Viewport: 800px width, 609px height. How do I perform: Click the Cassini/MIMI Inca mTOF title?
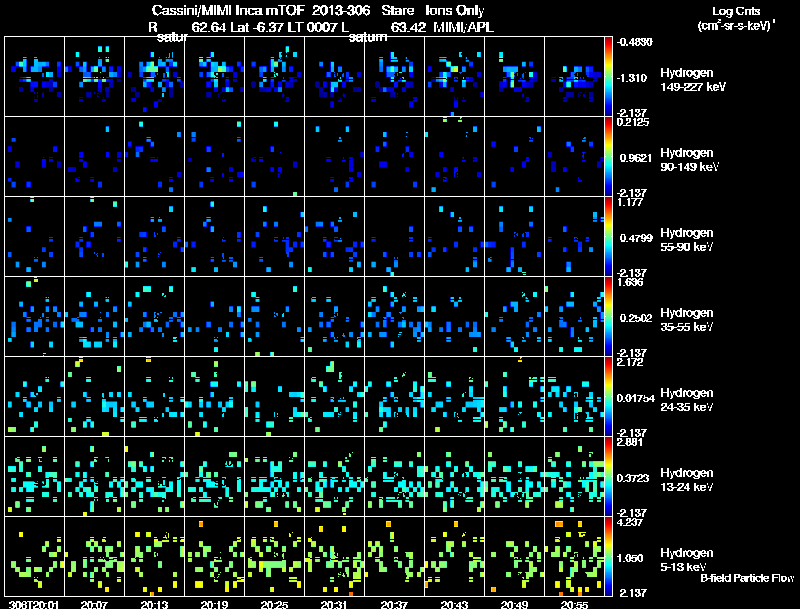[x=222, y=10]
